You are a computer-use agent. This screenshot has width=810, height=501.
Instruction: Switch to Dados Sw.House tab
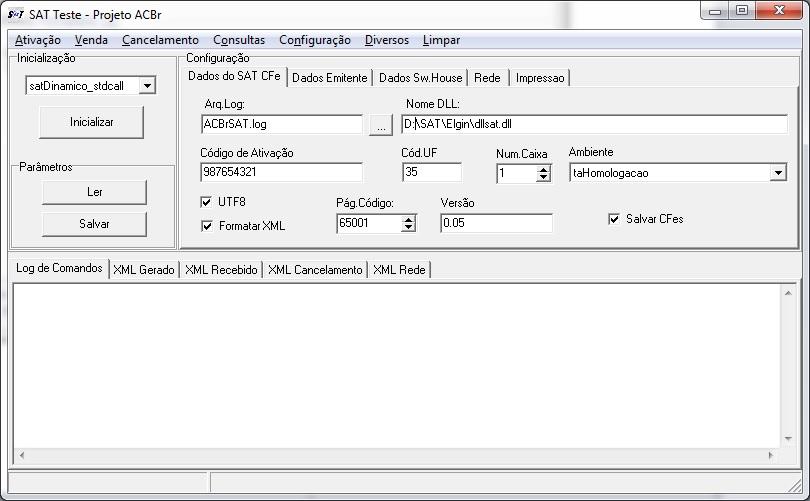pyautogui.click(x=420, y=78)
